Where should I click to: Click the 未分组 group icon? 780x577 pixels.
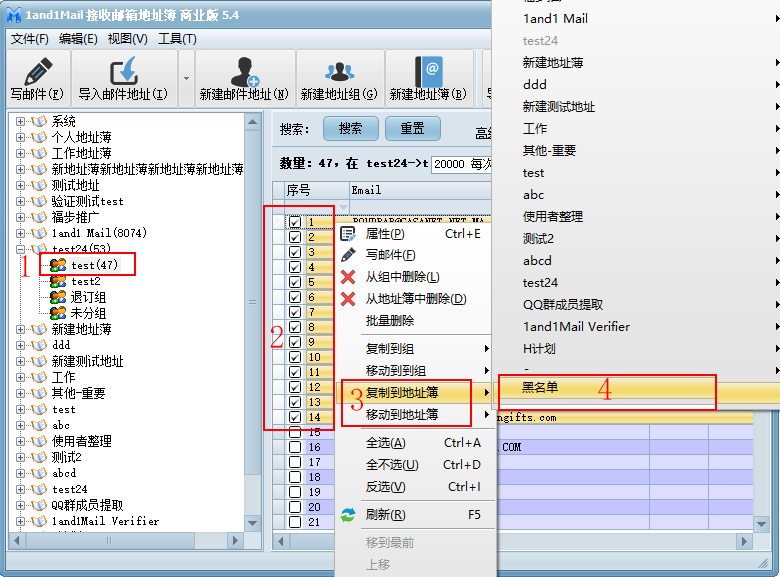pos(58,313)
